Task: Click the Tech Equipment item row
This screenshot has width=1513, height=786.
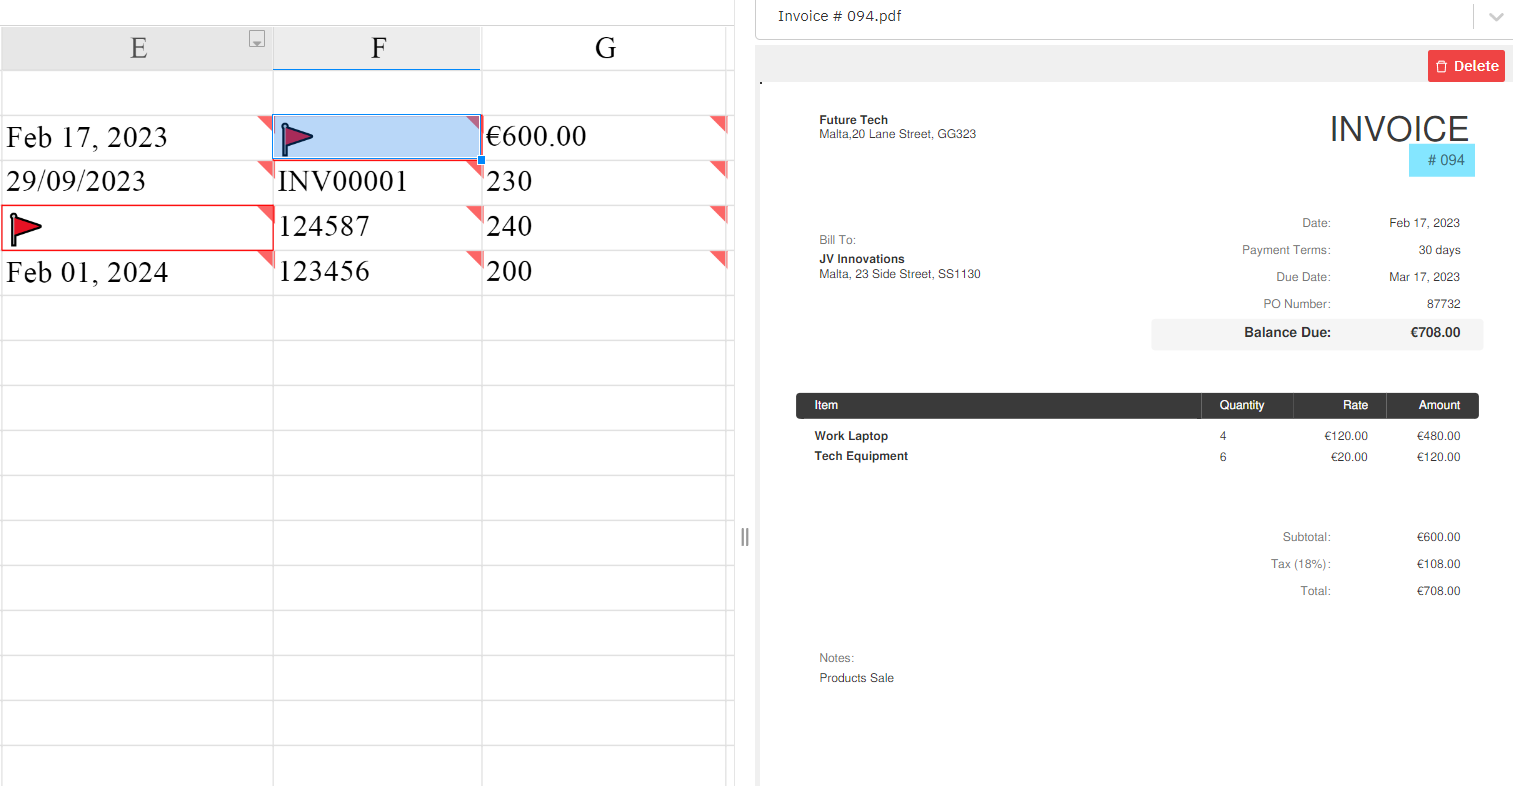Action: 1137,457
